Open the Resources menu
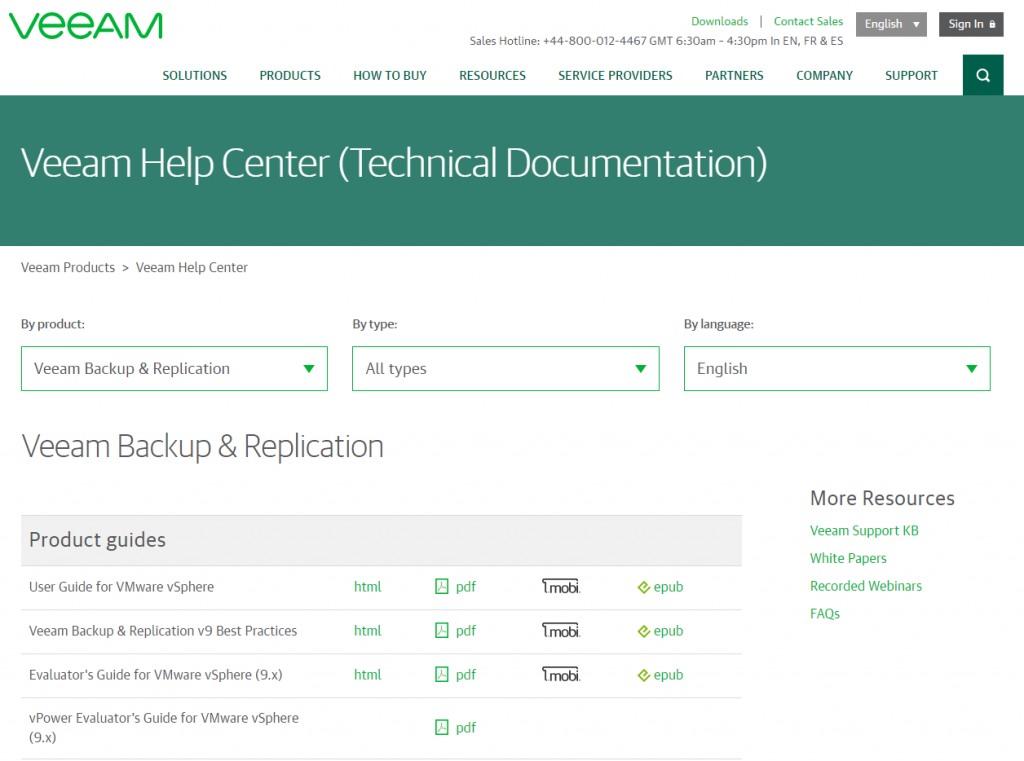The width and height of the screenshot is (1024, 761). tap(492, 76)
